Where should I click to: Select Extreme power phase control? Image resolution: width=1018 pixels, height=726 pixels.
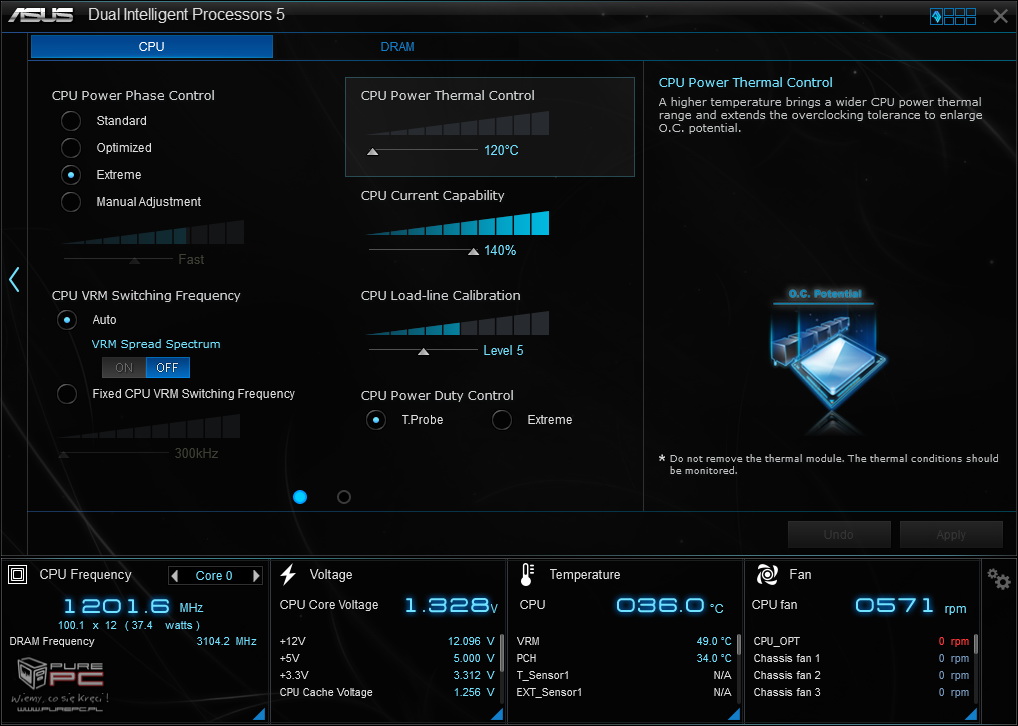tap(71, 175)
